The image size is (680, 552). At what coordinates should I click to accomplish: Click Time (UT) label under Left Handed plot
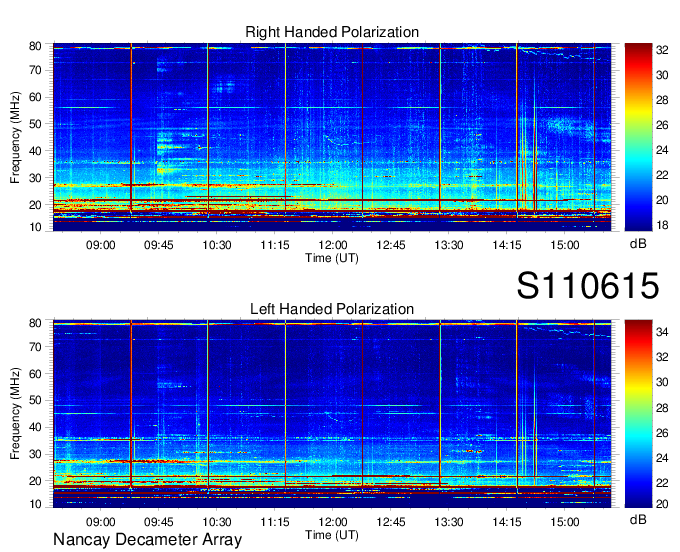(x=332, y=535)
